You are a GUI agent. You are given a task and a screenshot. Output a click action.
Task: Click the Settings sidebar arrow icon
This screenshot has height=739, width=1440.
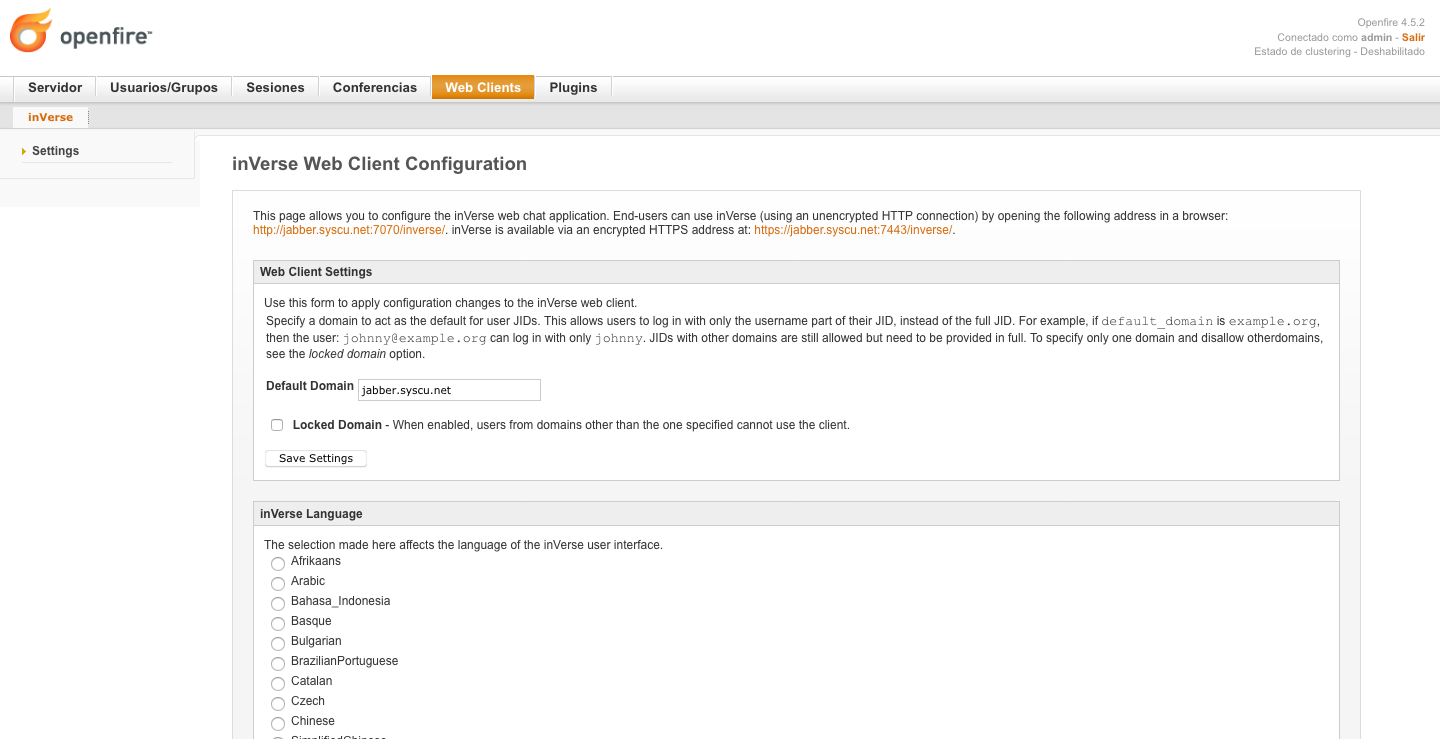(x=23, y=151)
